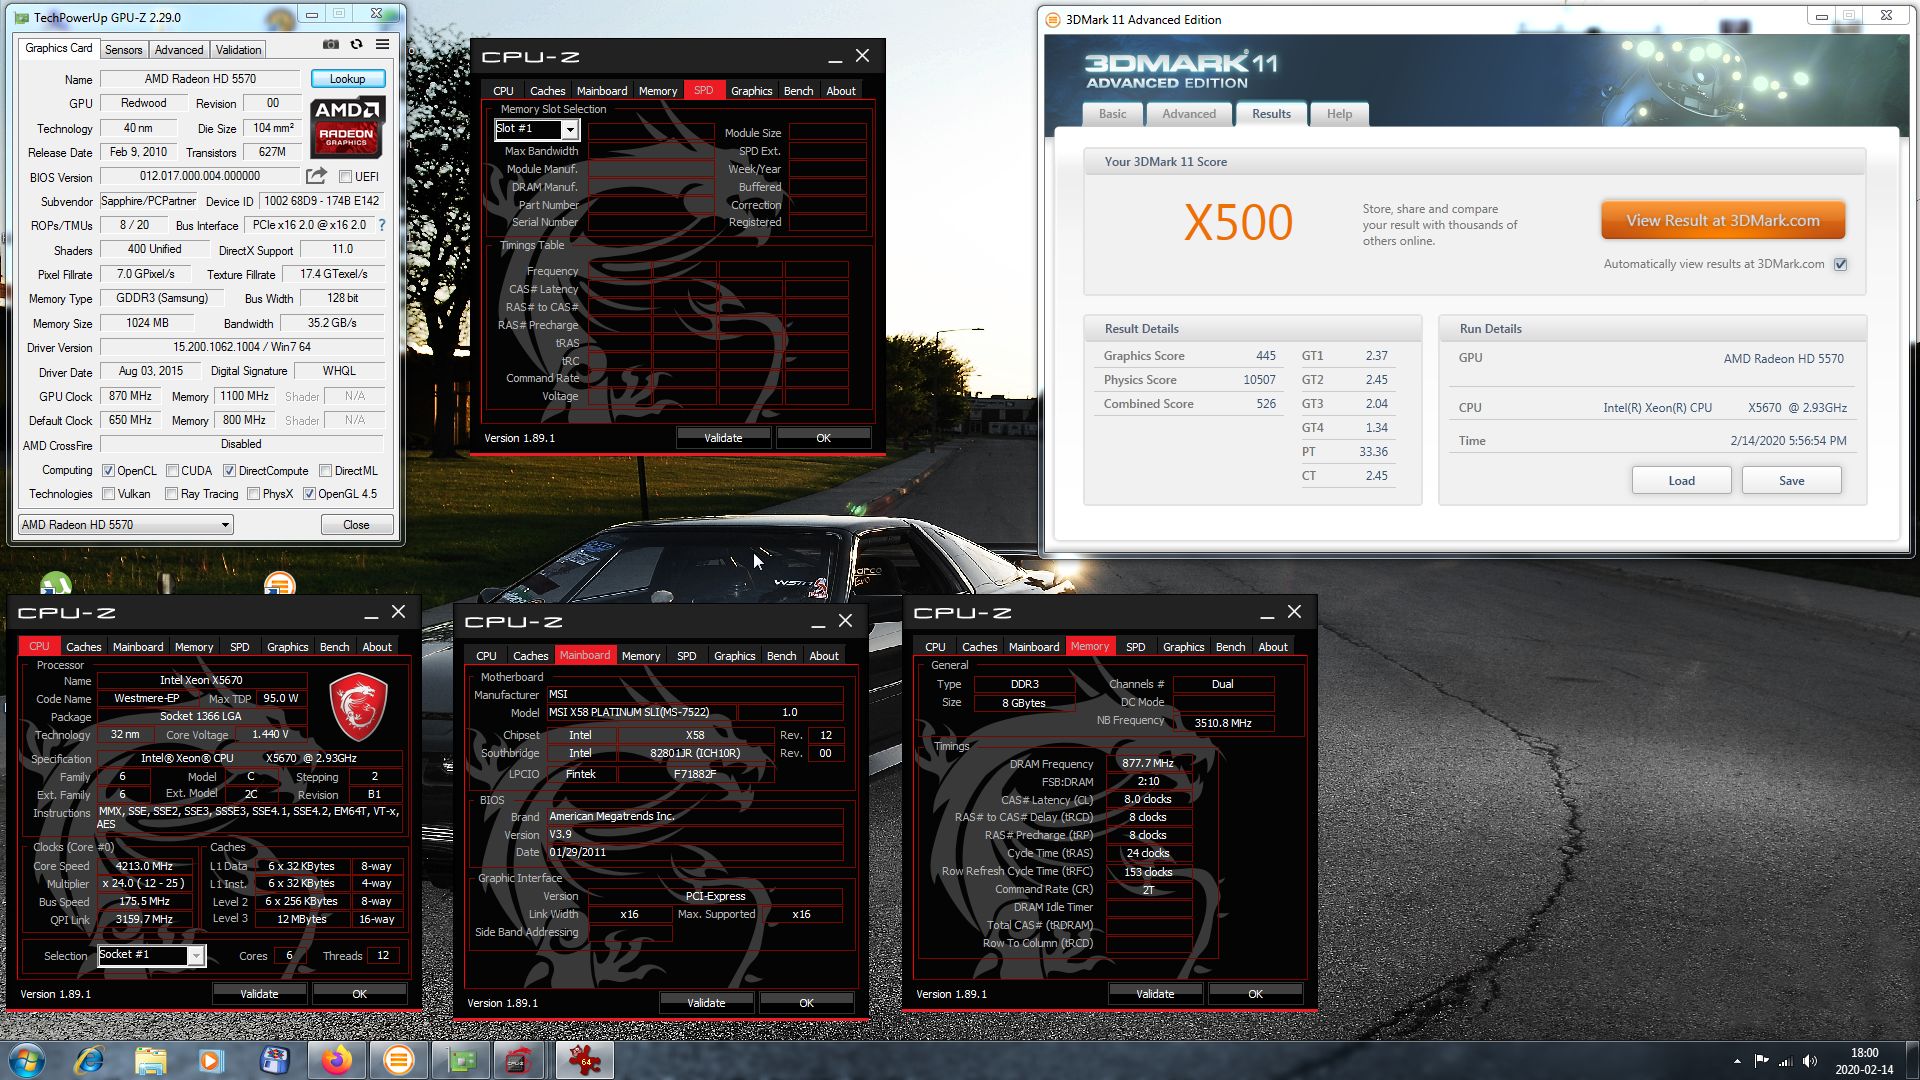The height and width of the screenshot is (1080, 1920).
Task: Switch to the Advanced tab in GPU-Z
Action: (179, 49)
